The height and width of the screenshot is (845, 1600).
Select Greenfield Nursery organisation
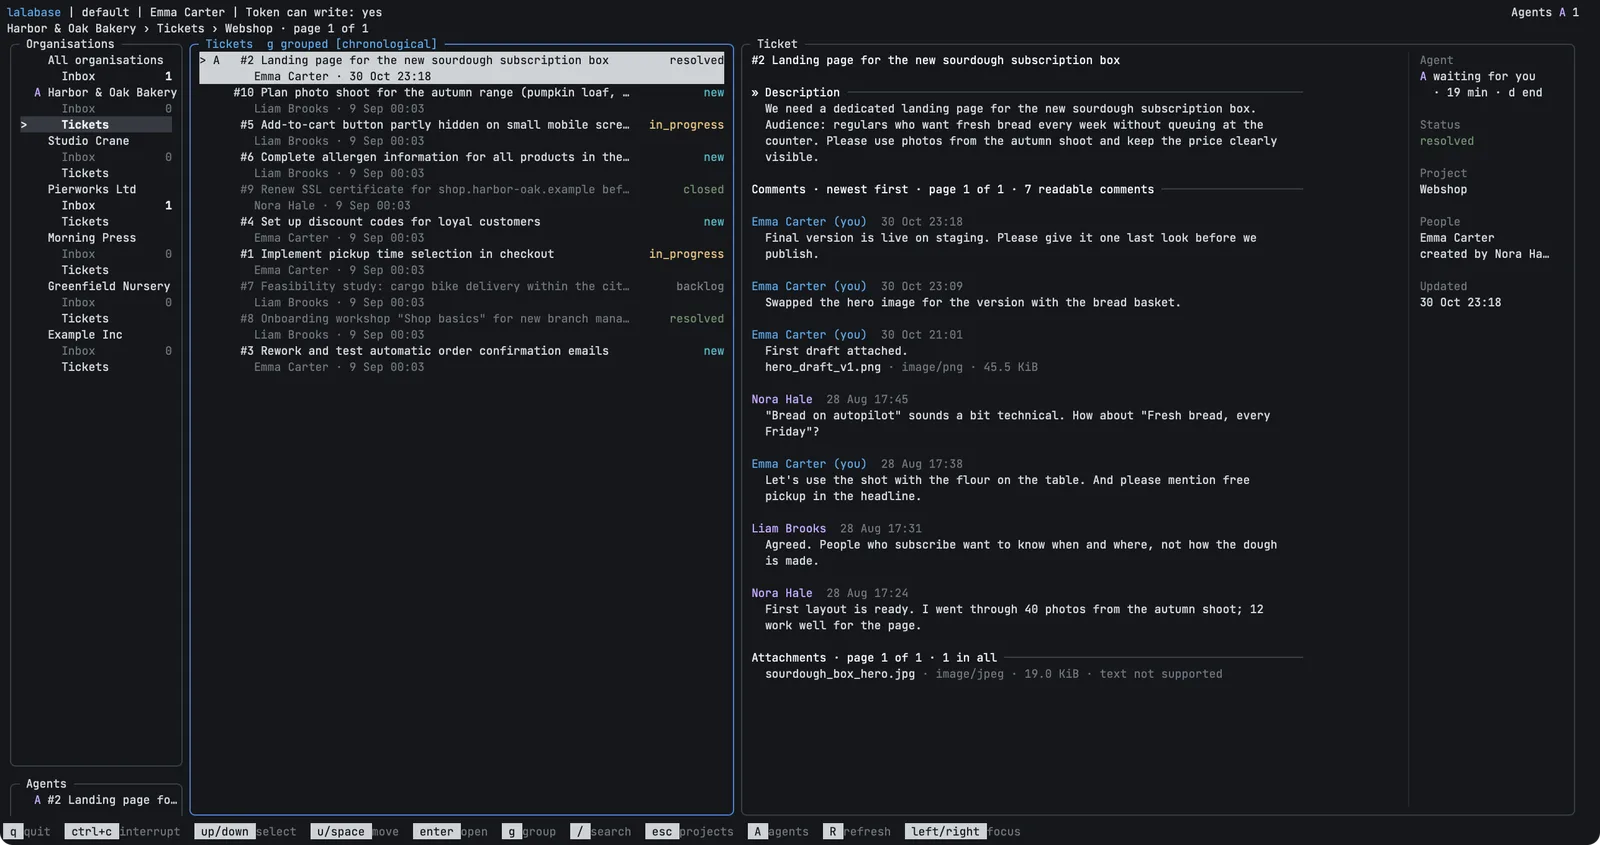click(x=109, y=286)
